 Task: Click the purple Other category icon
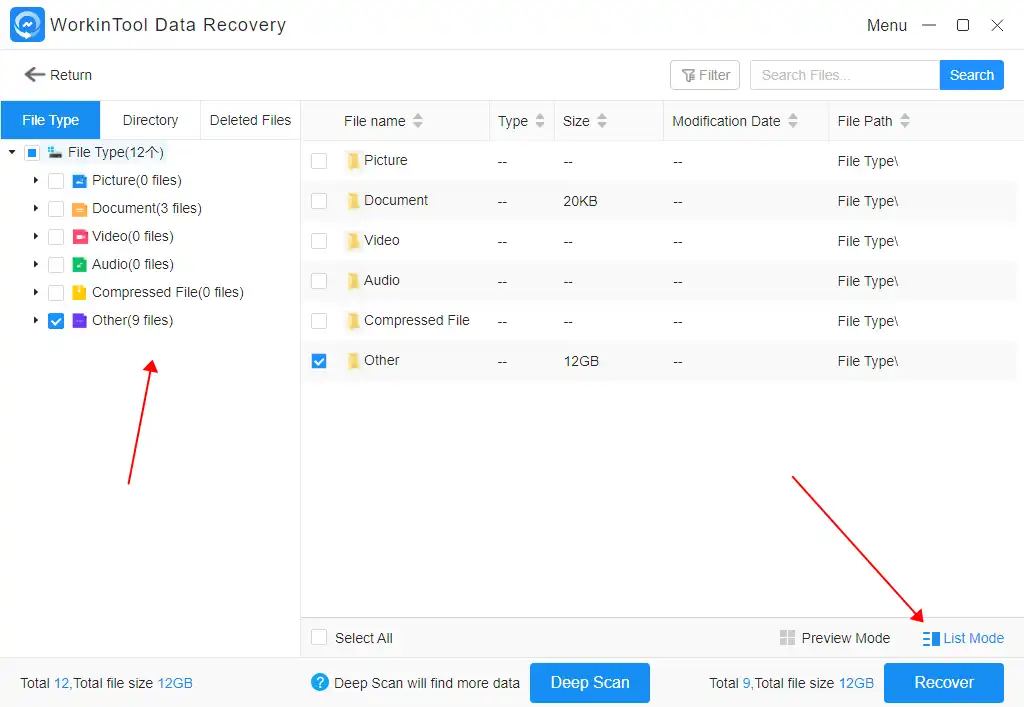click(79, 321)
